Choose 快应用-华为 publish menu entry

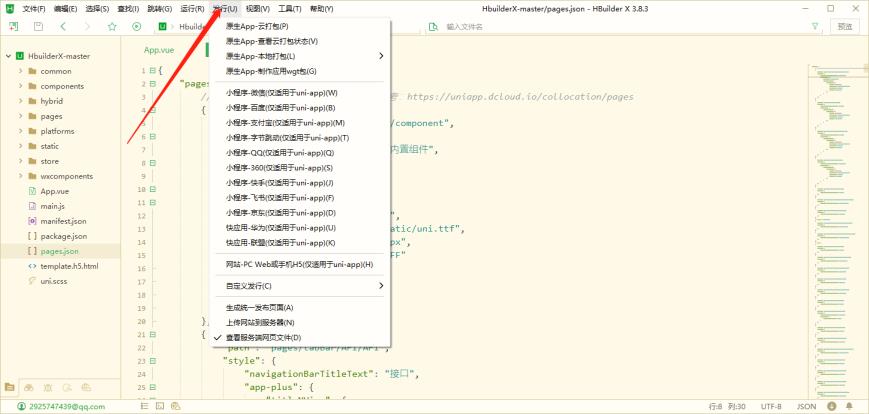(300, 228)
